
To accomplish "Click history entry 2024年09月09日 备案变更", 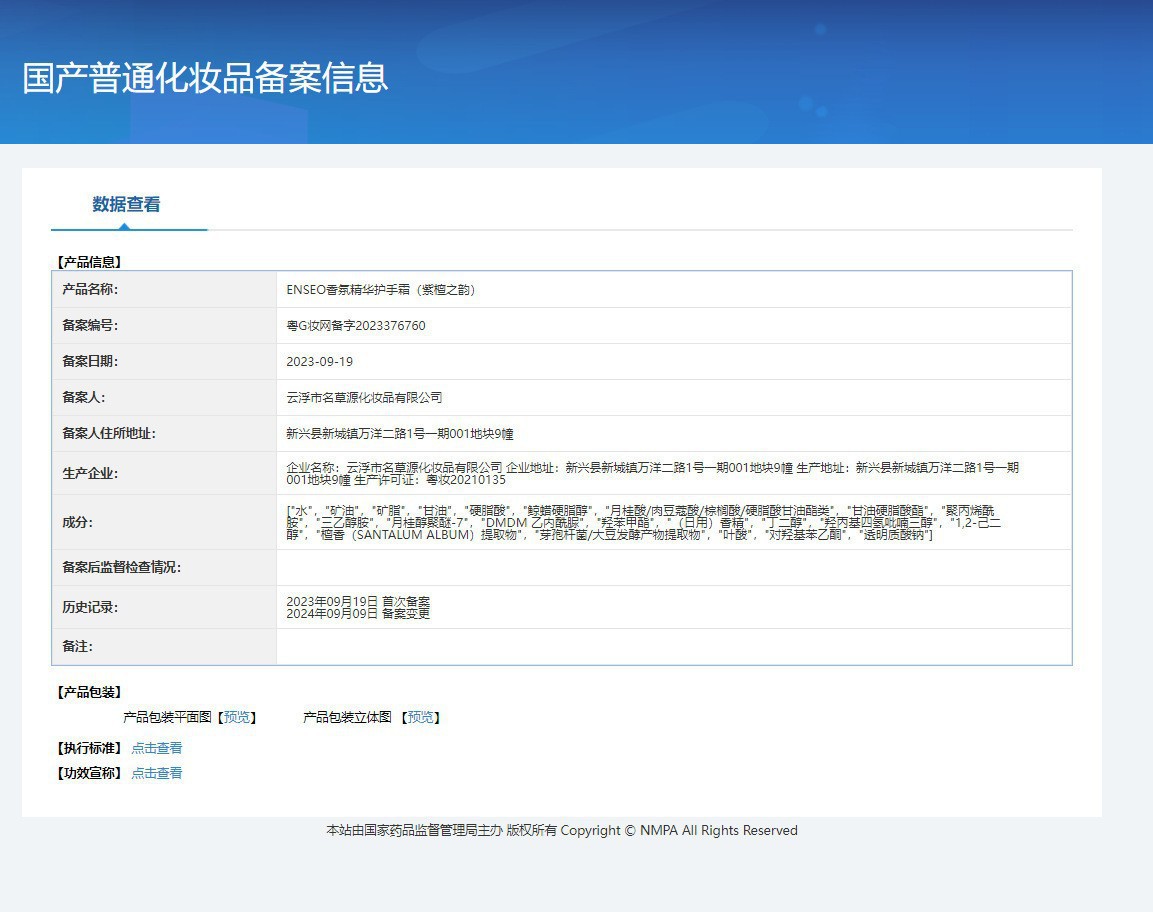I will pos(358,613).
